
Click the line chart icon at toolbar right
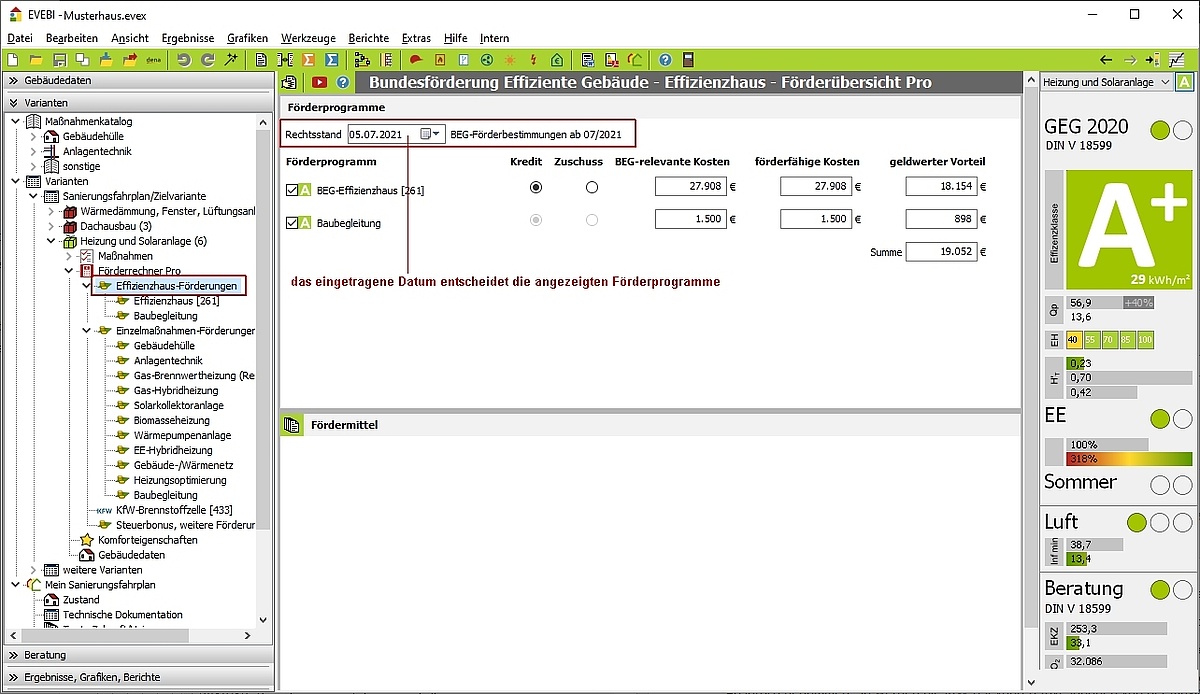[x=1177, y=60]
